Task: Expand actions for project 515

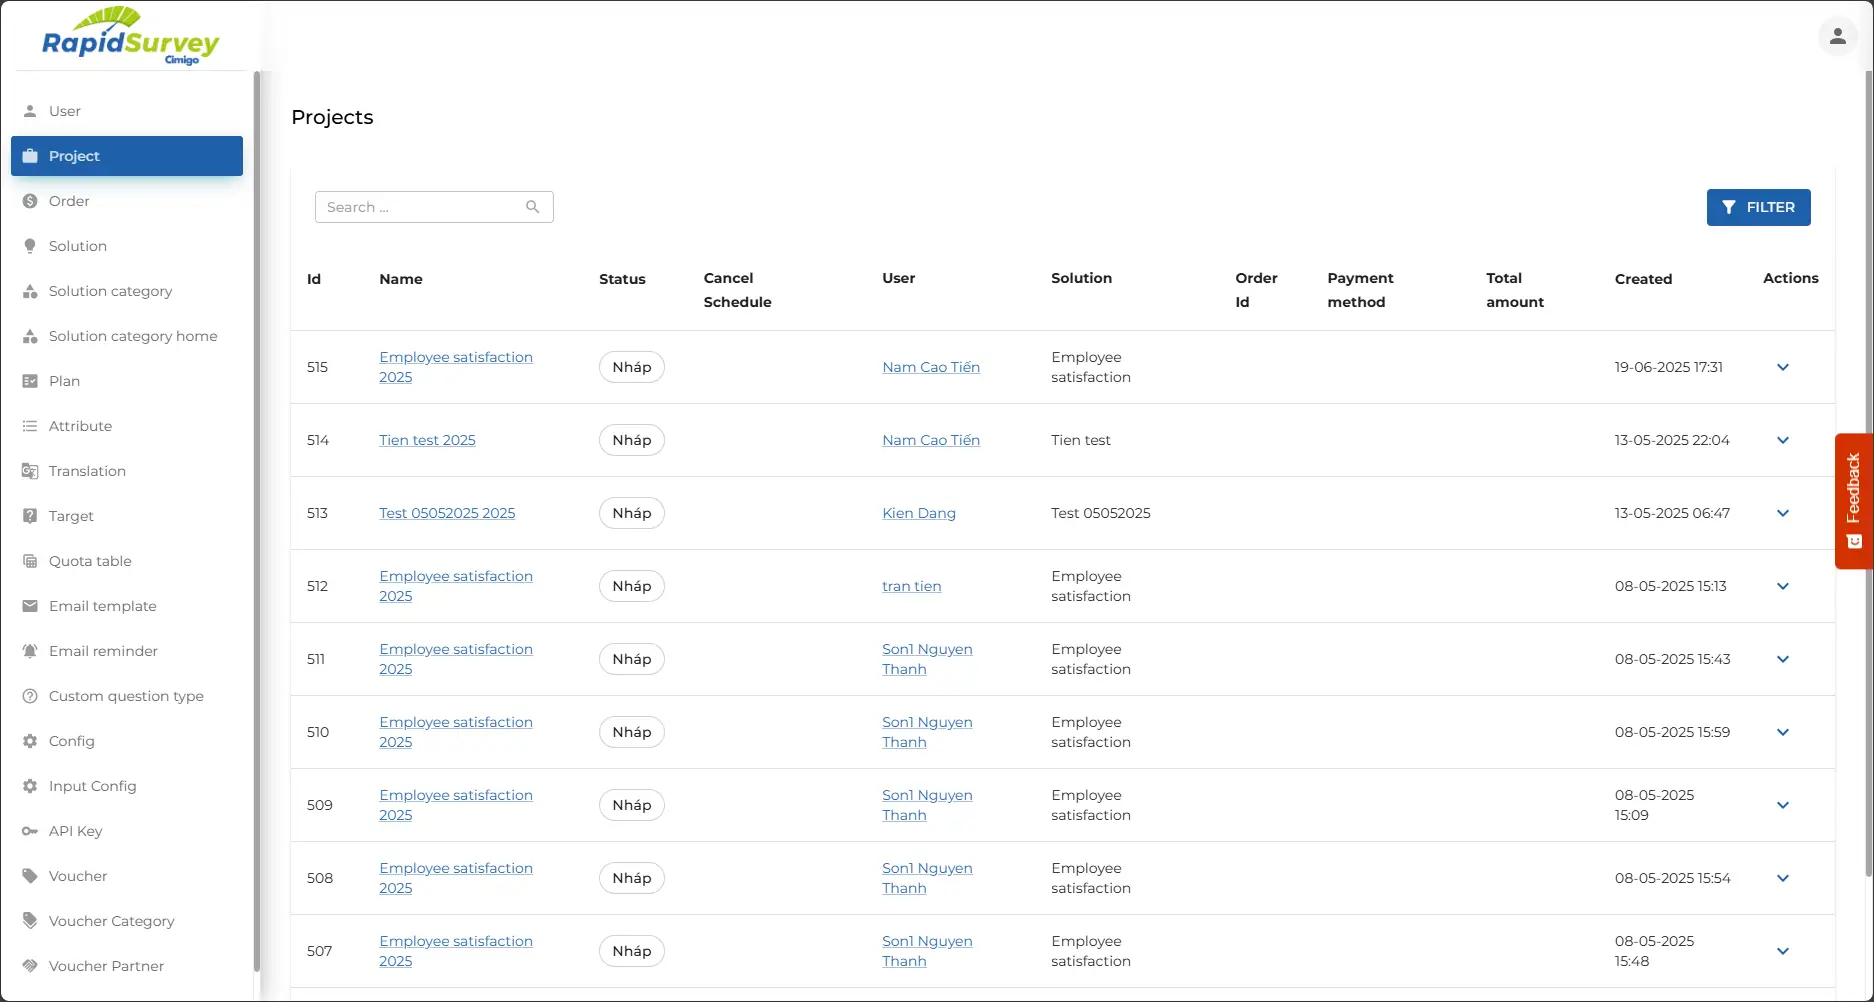Action: [x=1782, y=367]
